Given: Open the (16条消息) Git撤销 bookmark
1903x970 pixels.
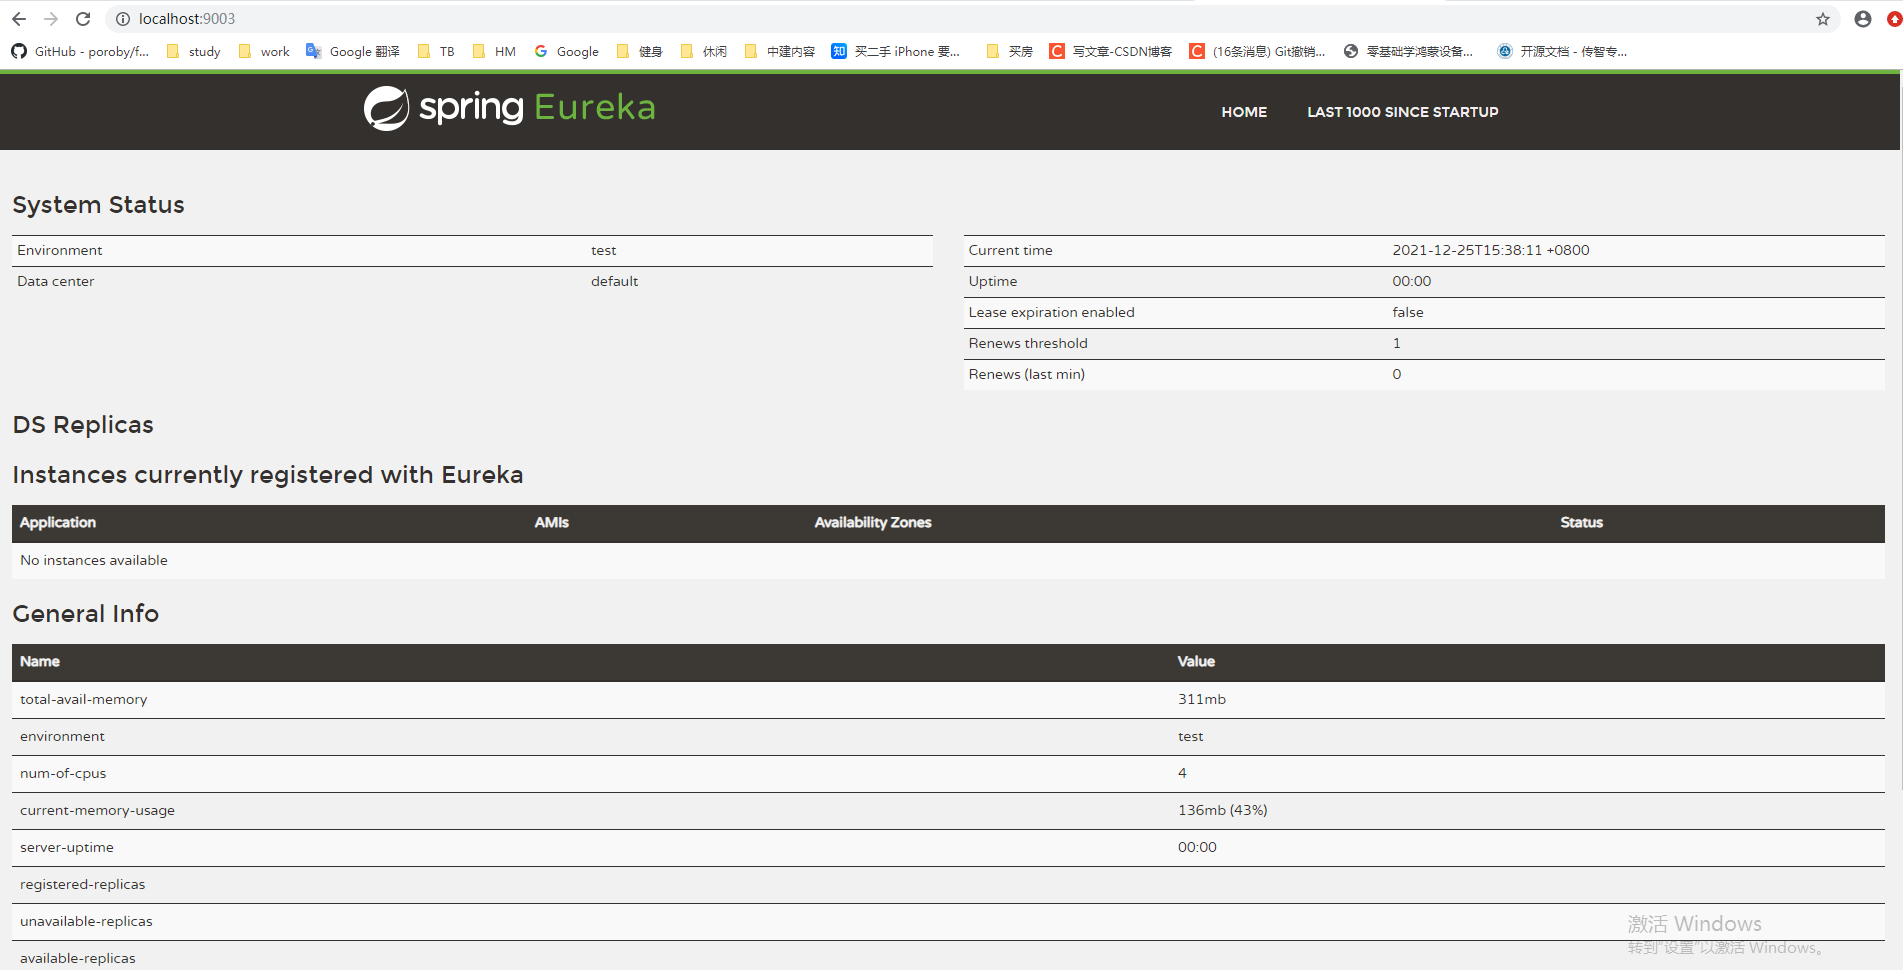Looking at the screenshot, I should coord(1257,51).
